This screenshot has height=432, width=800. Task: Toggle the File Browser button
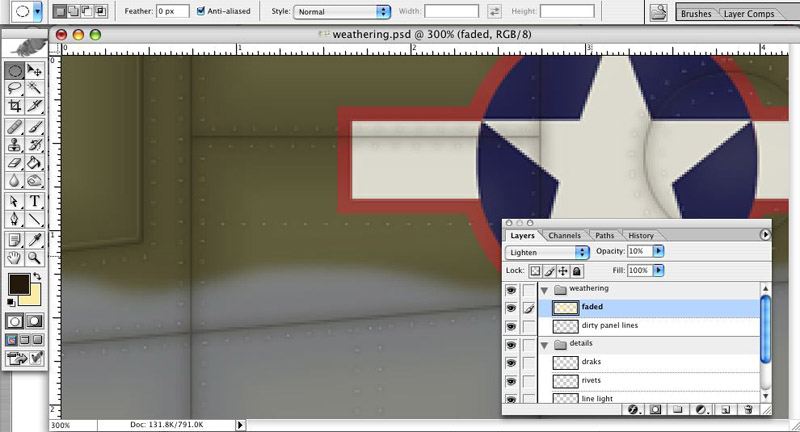tap(658, 12)
